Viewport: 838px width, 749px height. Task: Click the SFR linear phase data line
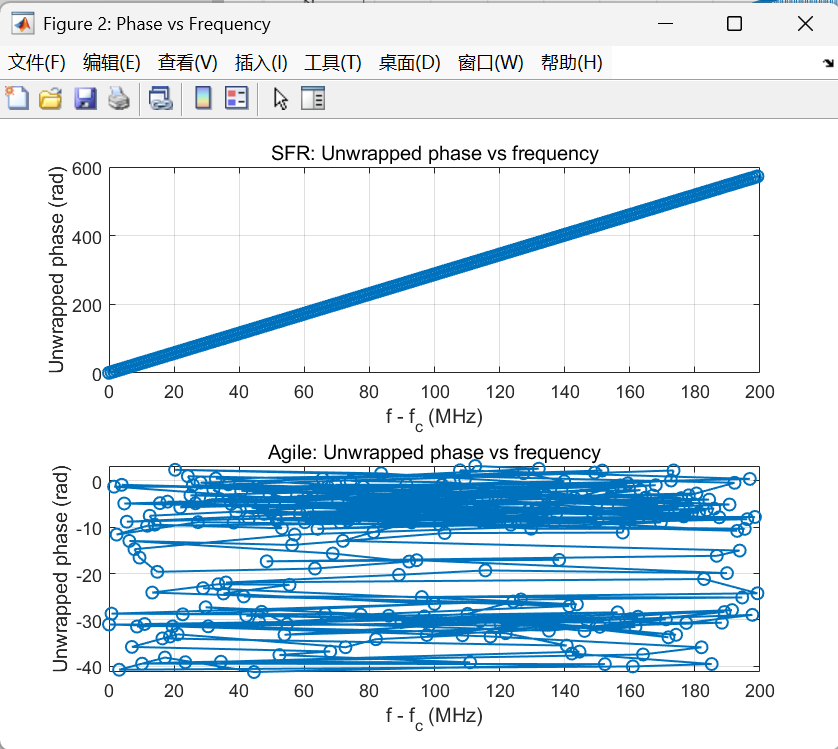[434, 274]
